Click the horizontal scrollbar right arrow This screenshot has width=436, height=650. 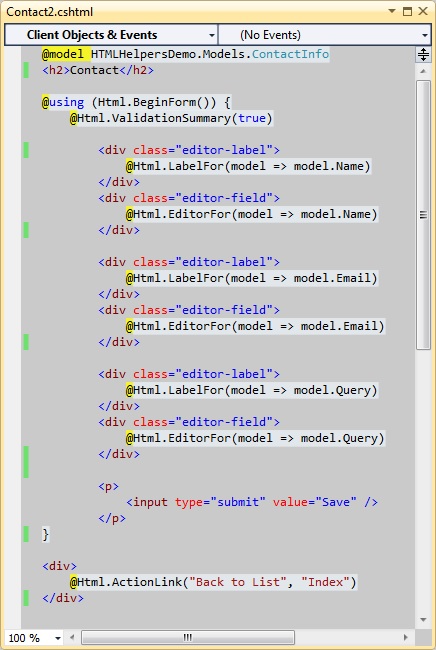point(406,637)
